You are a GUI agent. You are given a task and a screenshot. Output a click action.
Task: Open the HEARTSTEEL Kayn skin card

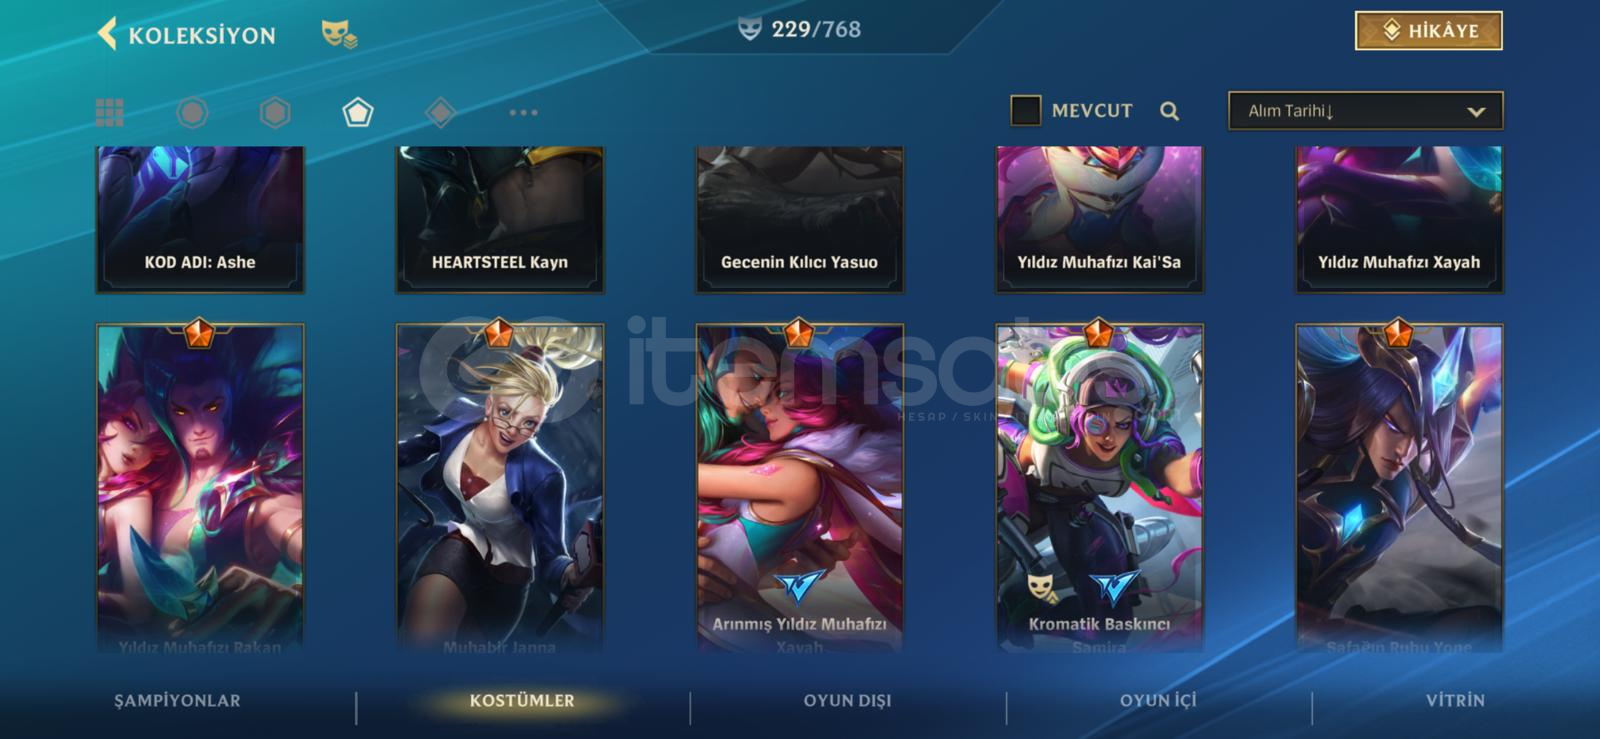[500, 220]
